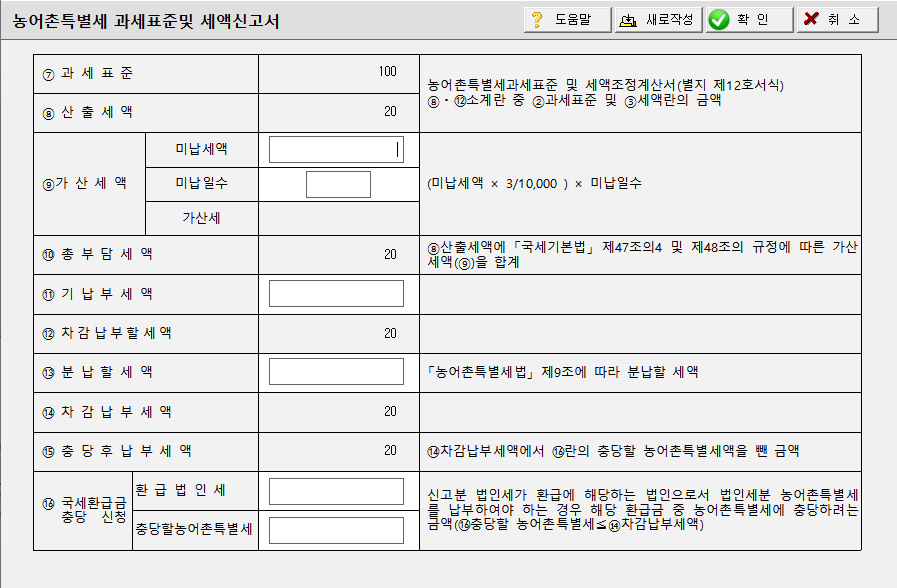Click the ⑧ 산출세액 row label

(x=88, y=112)
